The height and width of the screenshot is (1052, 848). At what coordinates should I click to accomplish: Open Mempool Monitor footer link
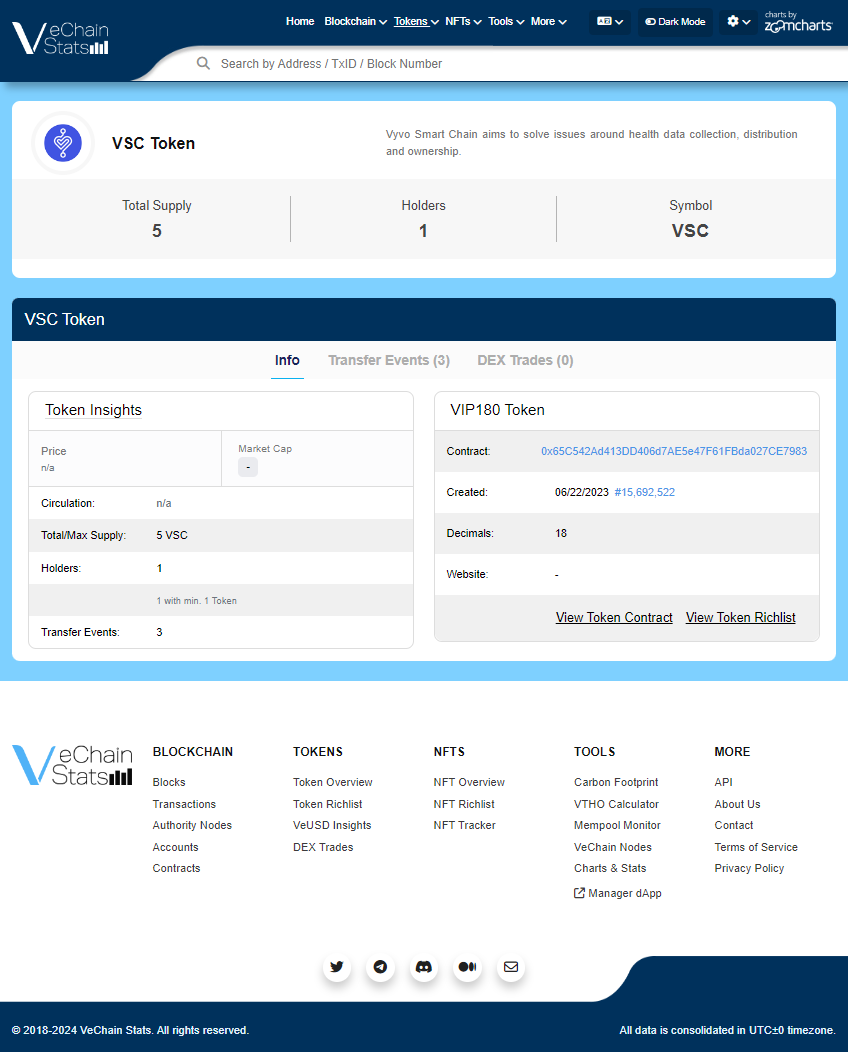point(617,825)
